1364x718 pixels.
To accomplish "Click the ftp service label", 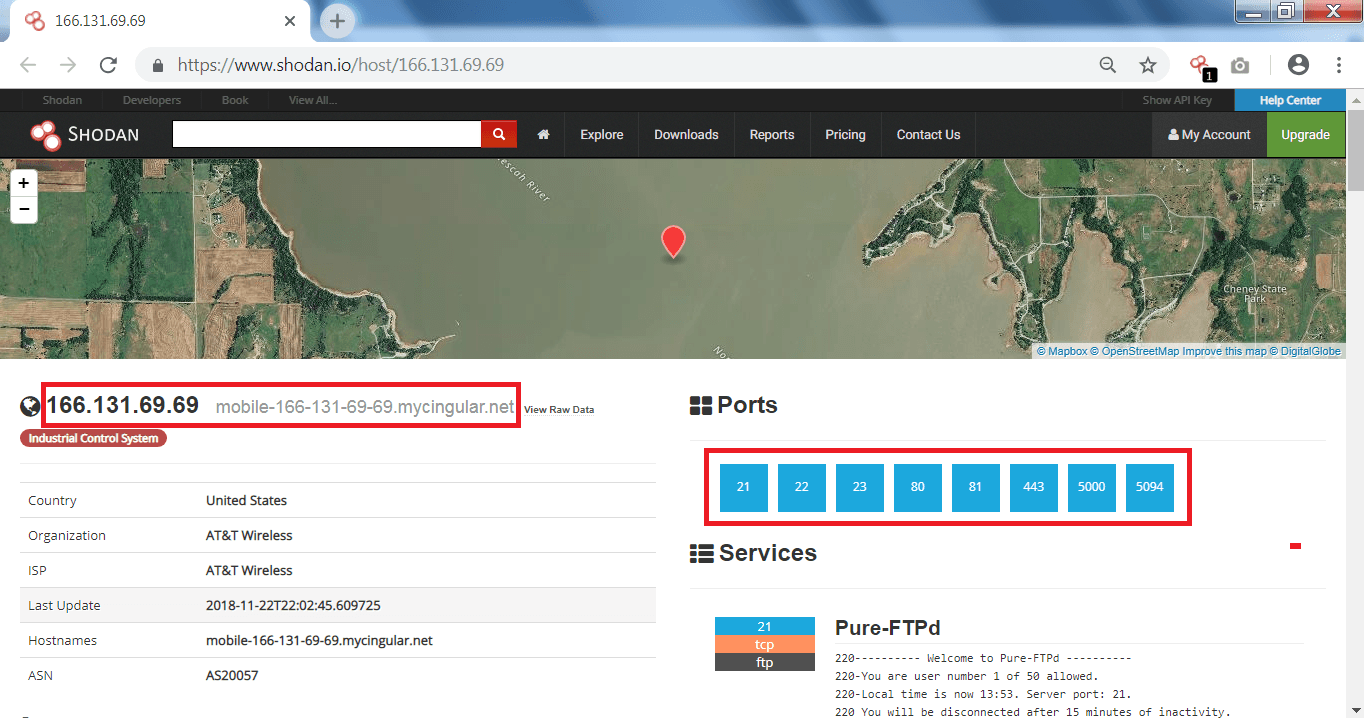I will point(764,662).
